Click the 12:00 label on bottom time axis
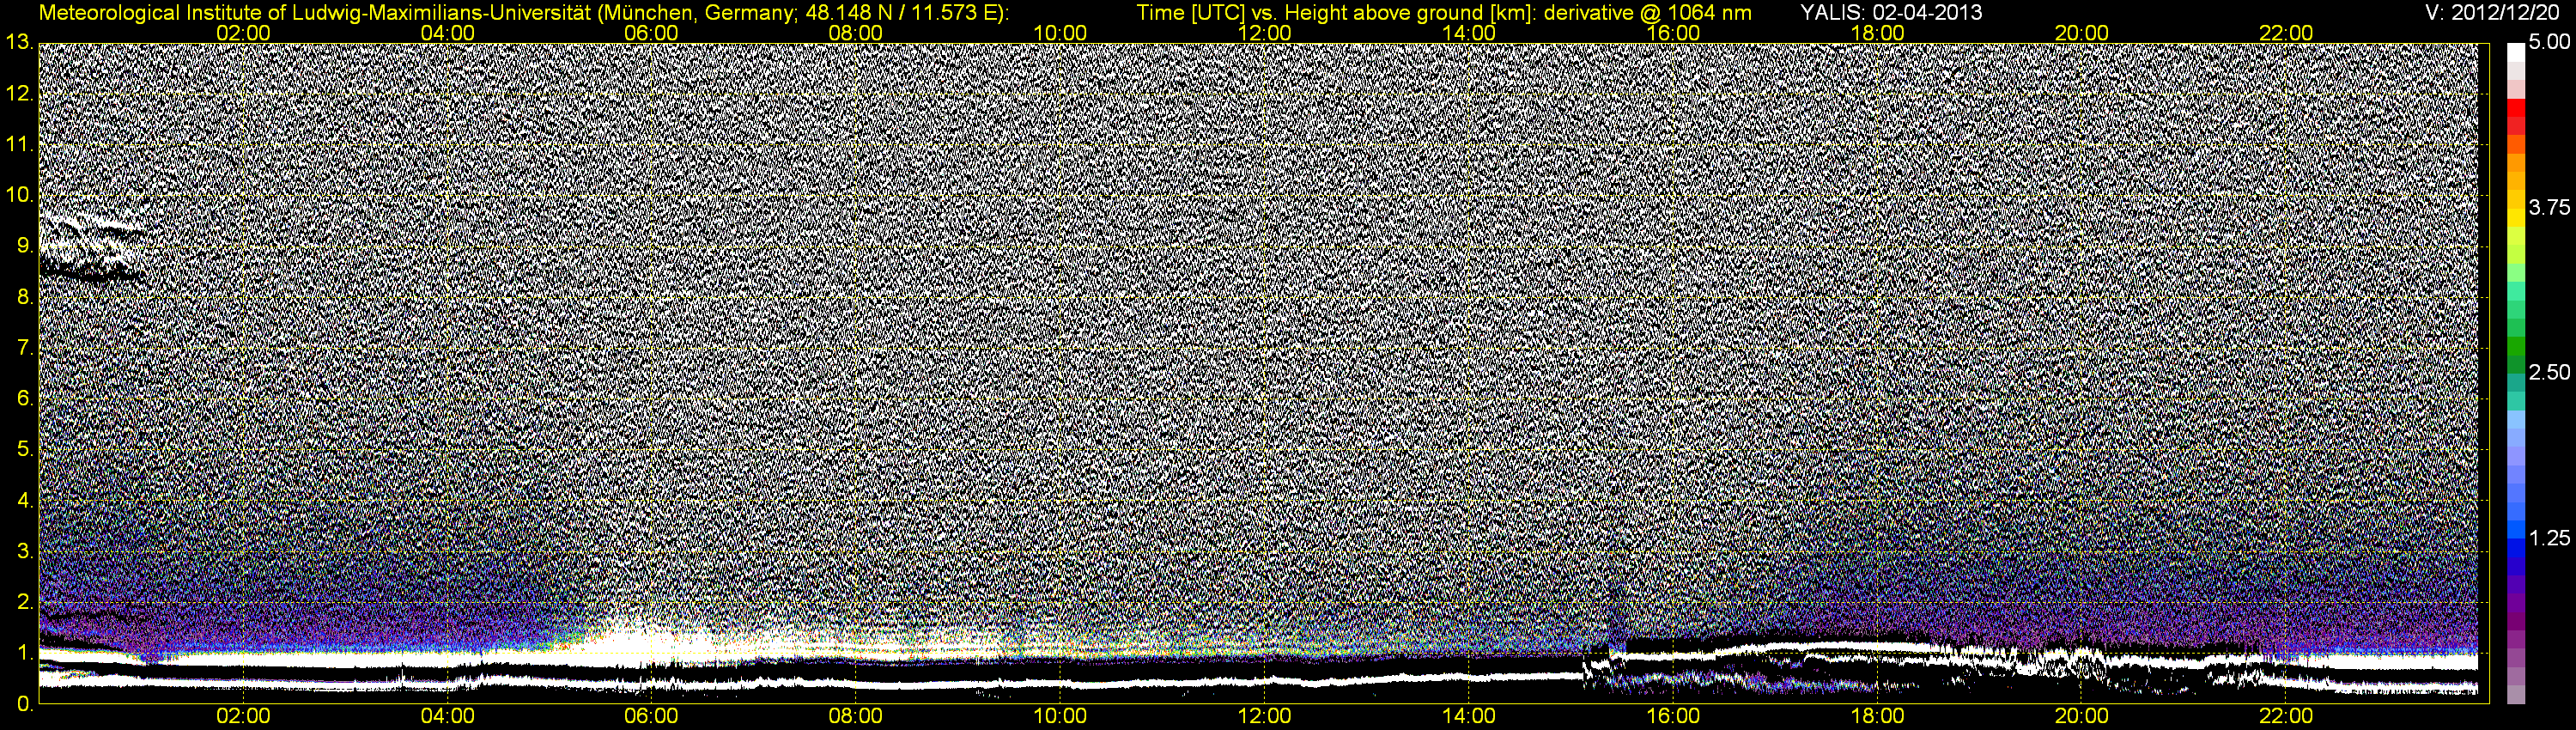Image resolution: width=2576 pixels, height=730 pixels. 1264,716
